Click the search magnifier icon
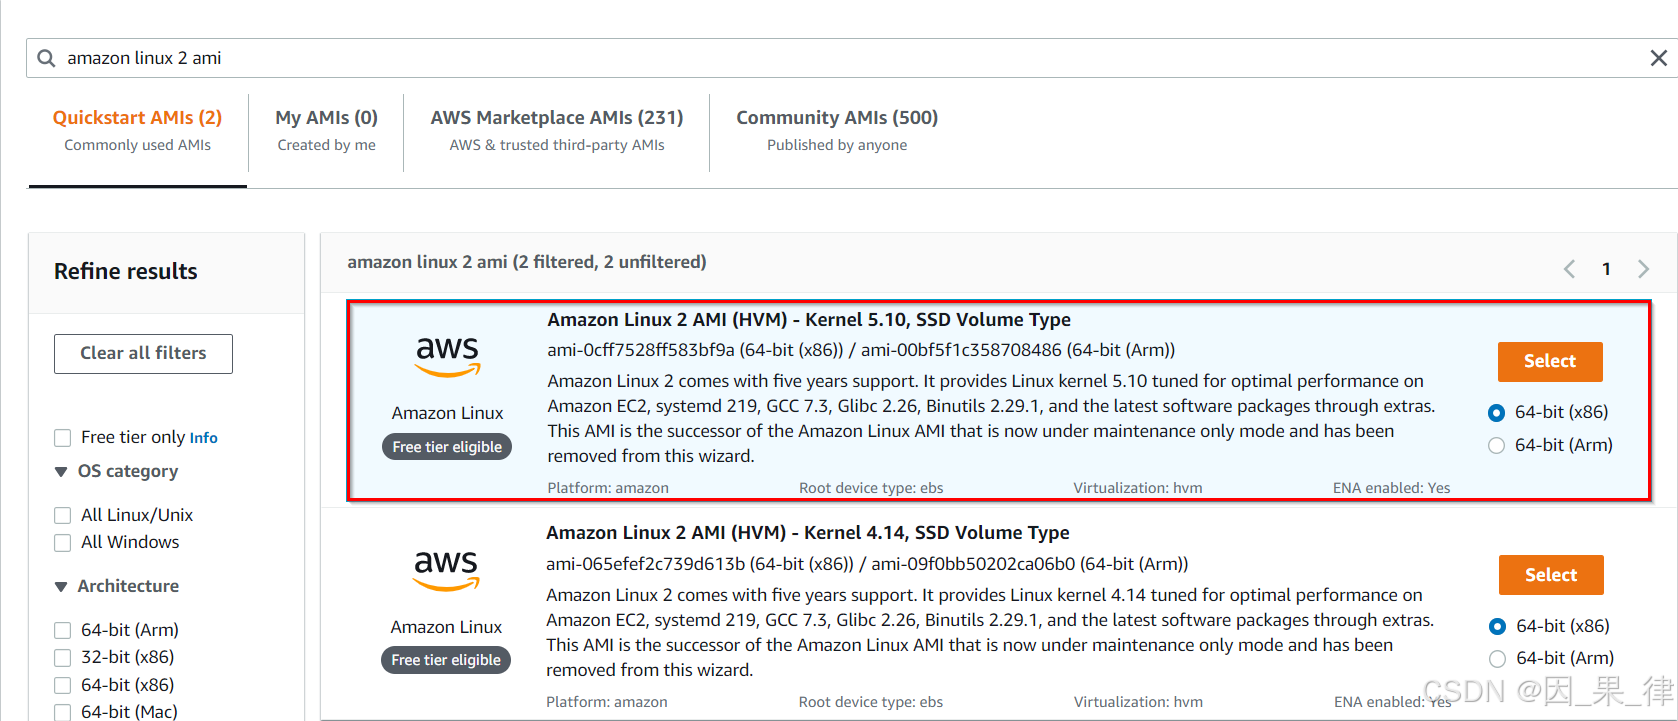1678x721 pixels. click(46, 58)
